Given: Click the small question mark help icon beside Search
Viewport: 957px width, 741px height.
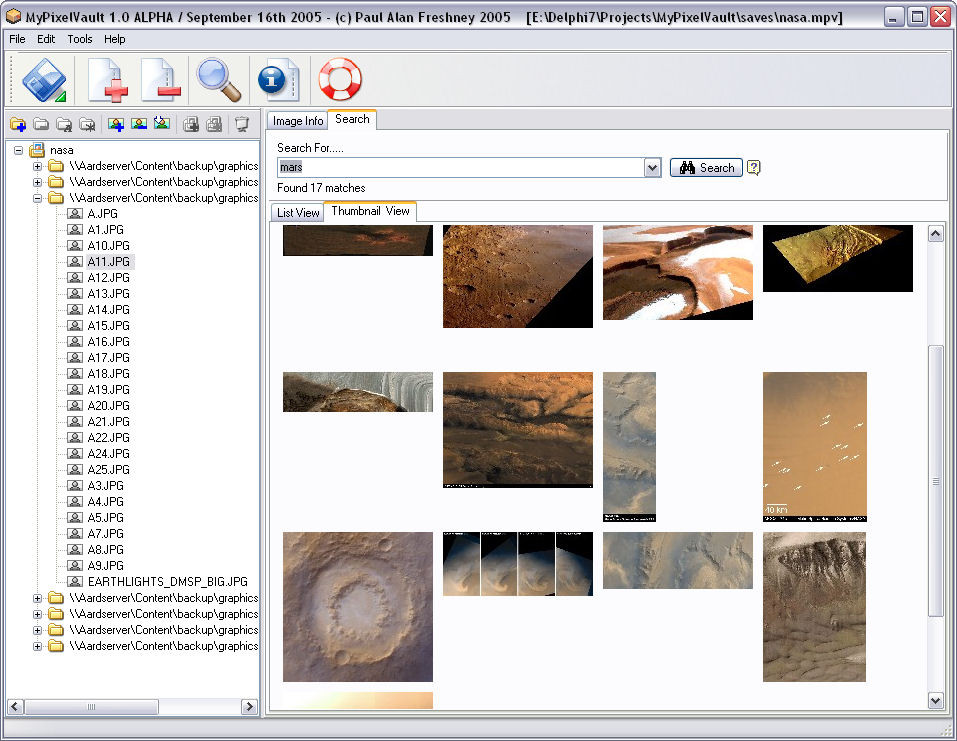Looking at the screenshot, I should pyautogui.click(x=754, y=168).
